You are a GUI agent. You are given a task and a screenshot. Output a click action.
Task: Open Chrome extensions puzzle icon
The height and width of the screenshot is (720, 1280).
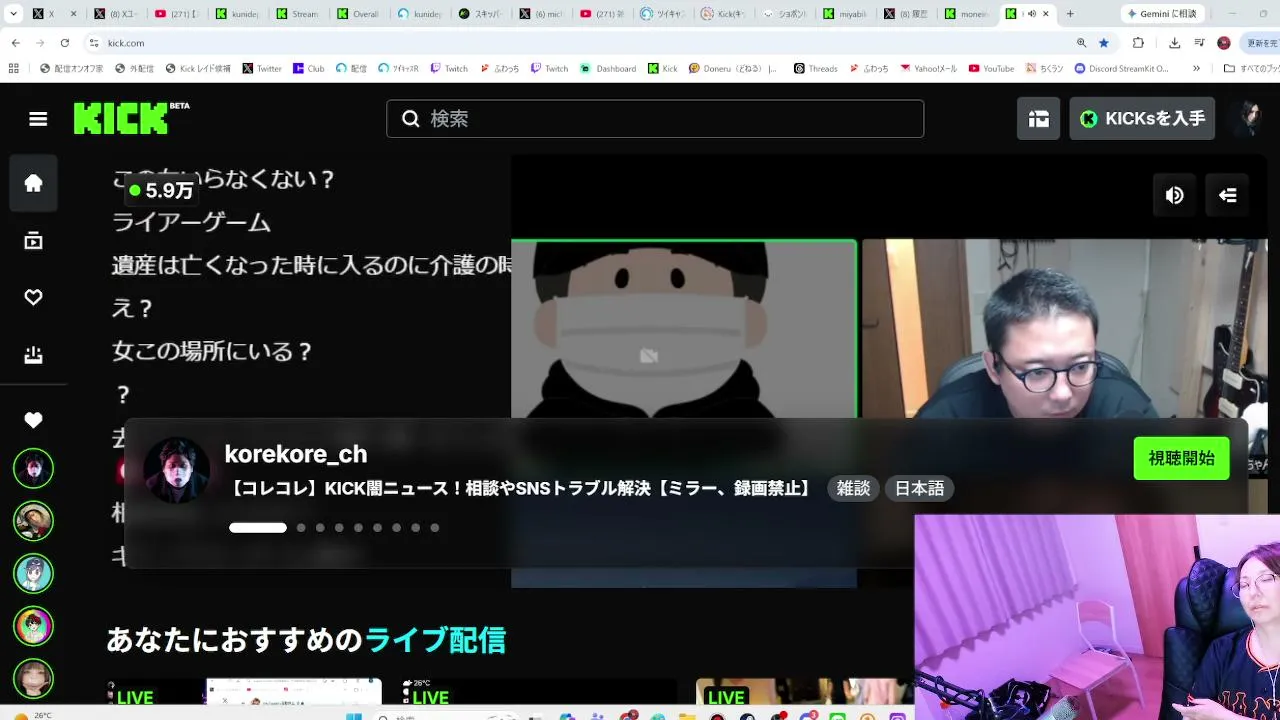pos(1138,43)
